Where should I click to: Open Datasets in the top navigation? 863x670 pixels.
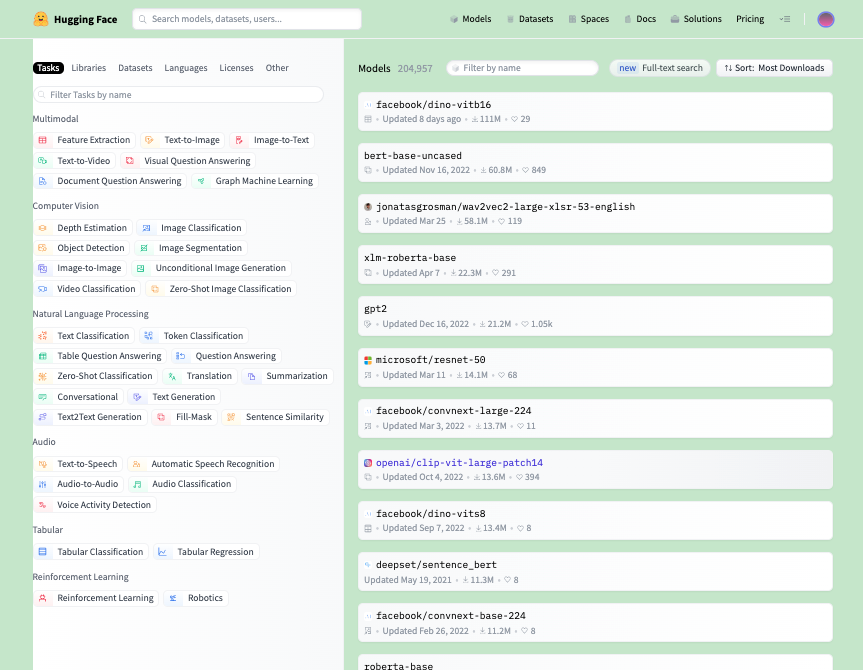tap(530, 19)
